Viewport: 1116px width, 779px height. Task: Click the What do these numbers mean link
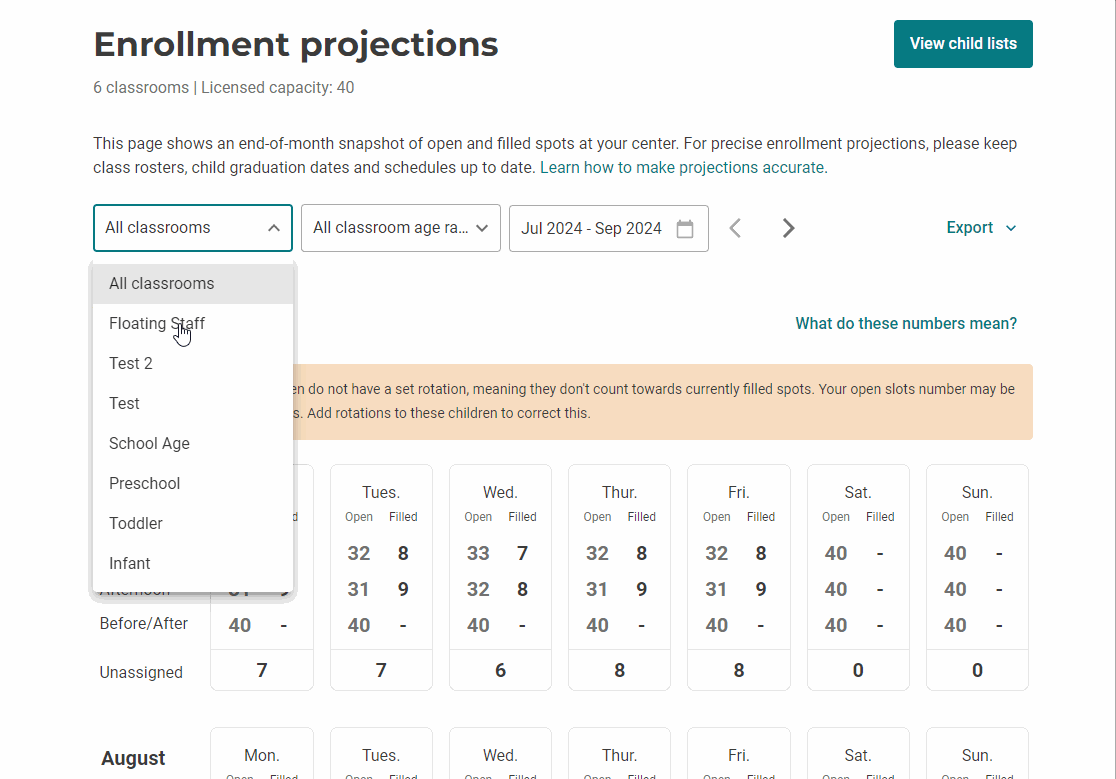click(906, 323)
